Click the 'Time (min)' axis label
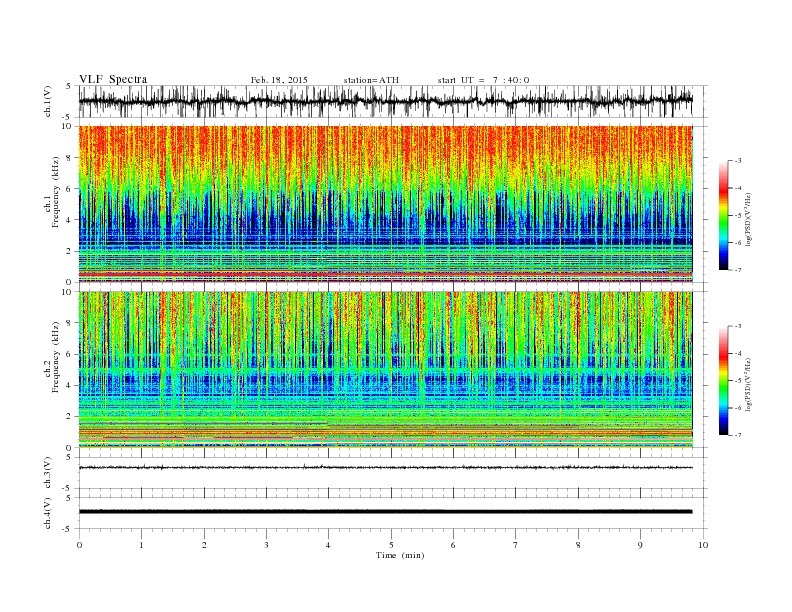Viewport: 792px width, 612px height. 400,555
